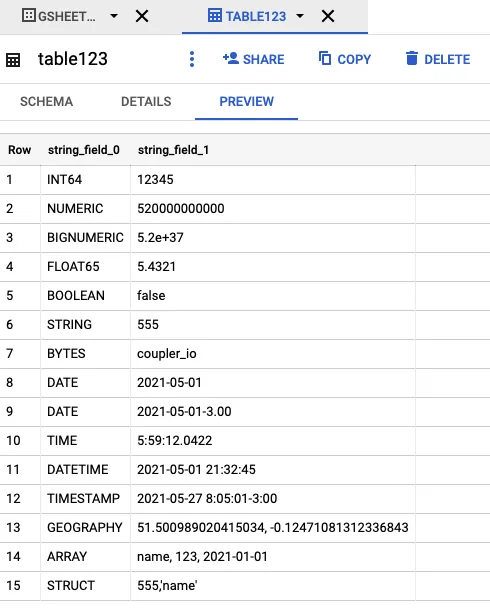Select the DATETIME cell
490x609 pixels.
[x=85, y=470]
